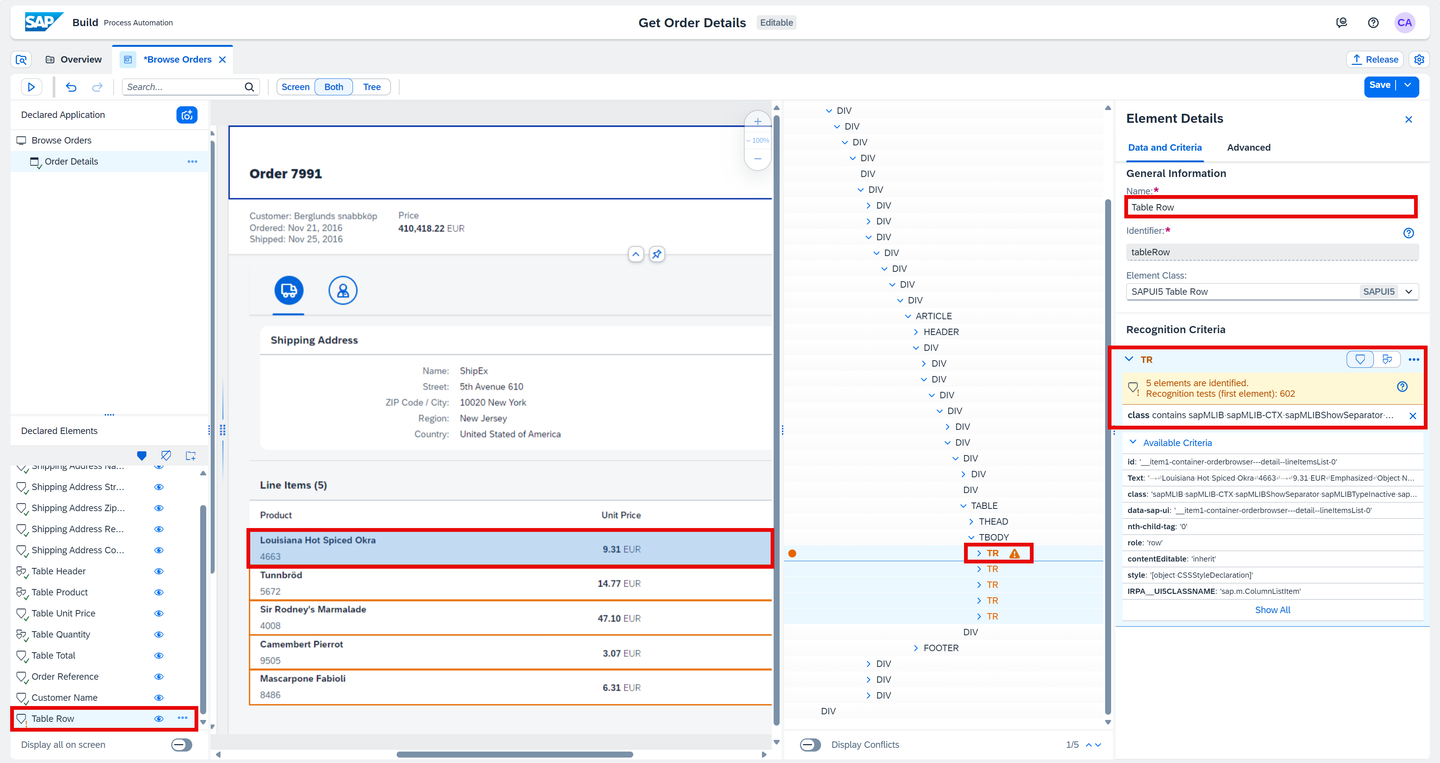This screenshot has height=763, width=1440.
Task: Zoom out on the captured screen
Action: coord(757,158)
